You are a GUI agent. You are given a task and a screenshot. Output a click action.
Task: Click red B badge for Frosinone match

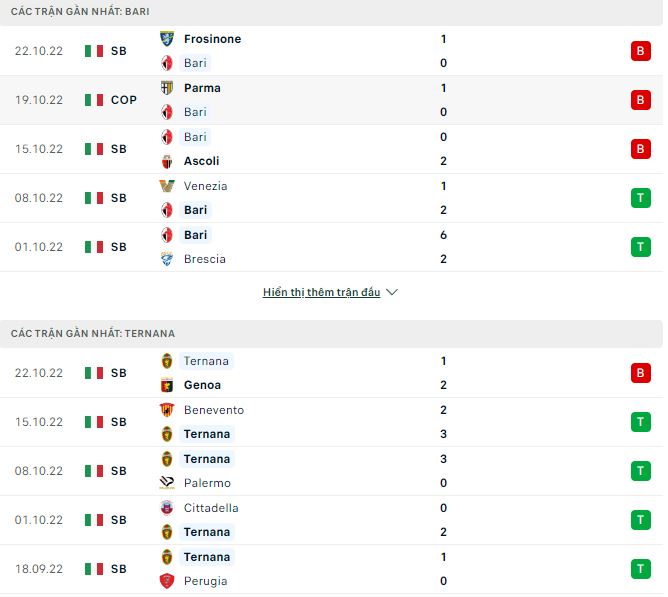[640, 51]
